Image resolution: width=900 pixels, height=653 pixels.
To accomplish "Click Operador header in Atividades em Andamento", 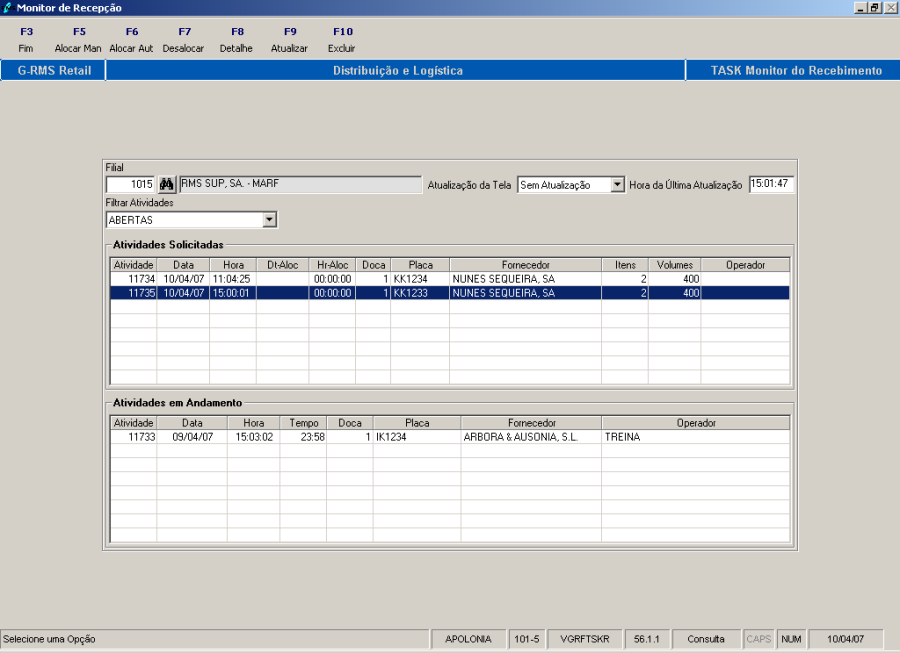I will (x=696, y=422).
